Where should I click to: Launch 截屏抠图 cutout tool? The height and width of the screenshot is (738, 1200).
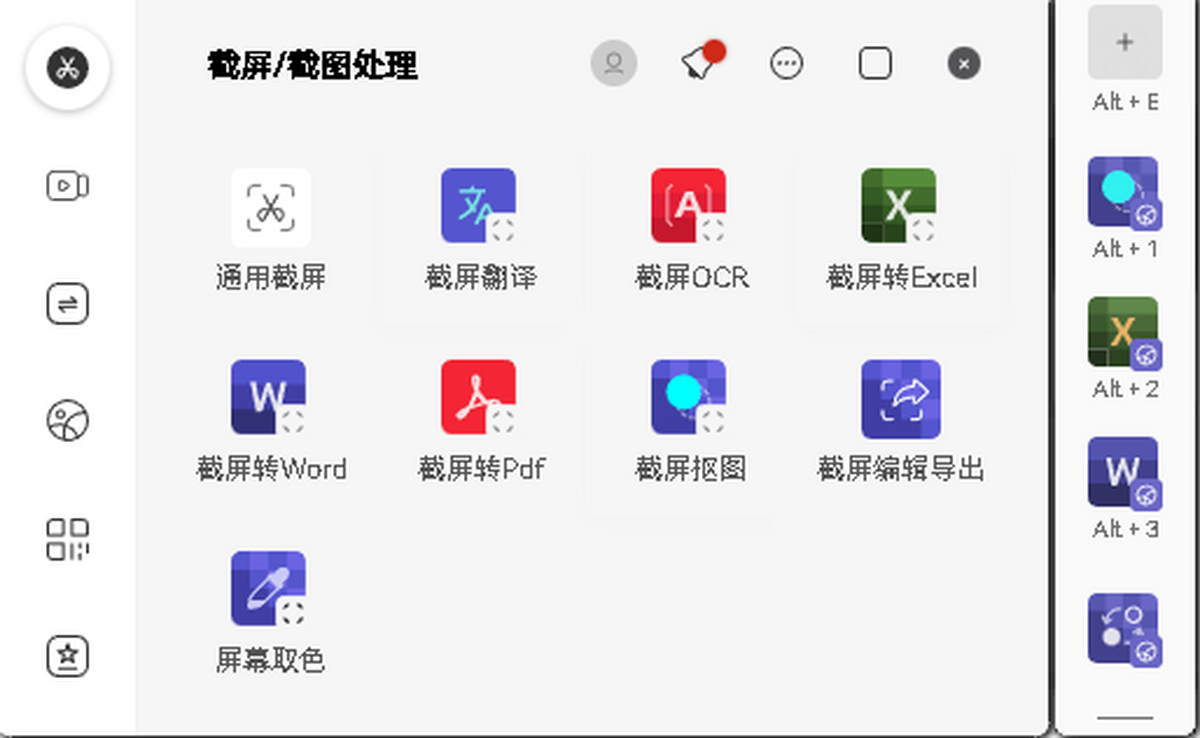click(x=691, y=422)
